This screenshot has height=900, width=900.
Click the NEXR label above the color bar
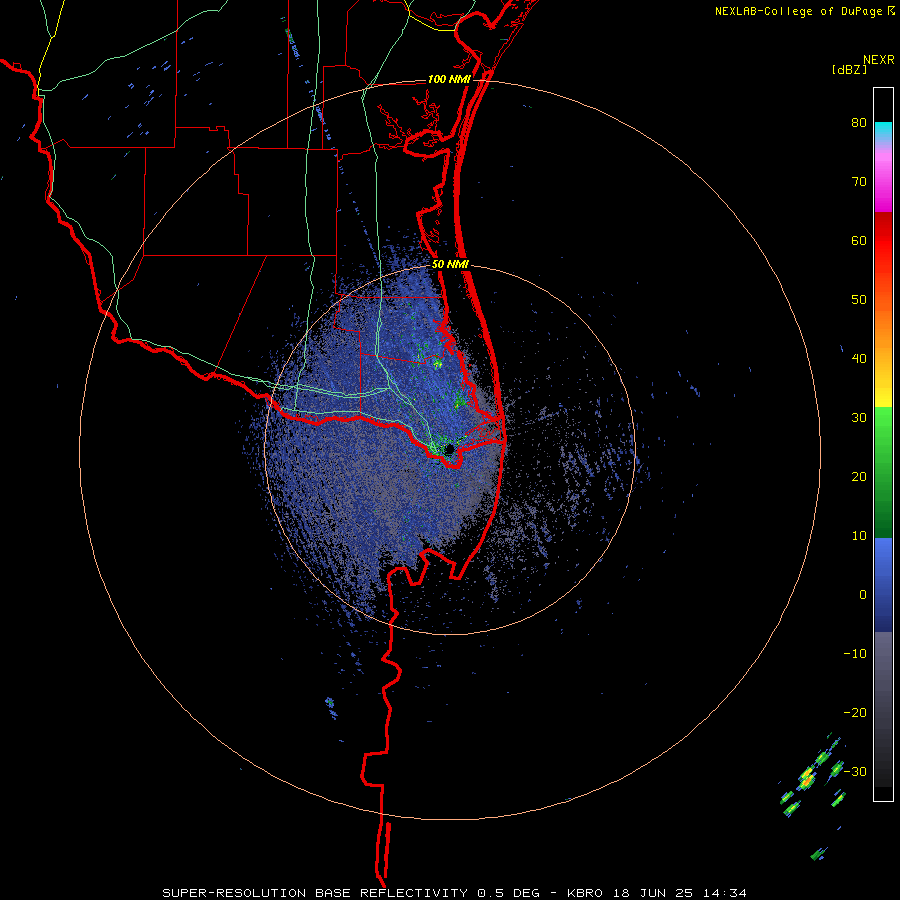(879, 60)
